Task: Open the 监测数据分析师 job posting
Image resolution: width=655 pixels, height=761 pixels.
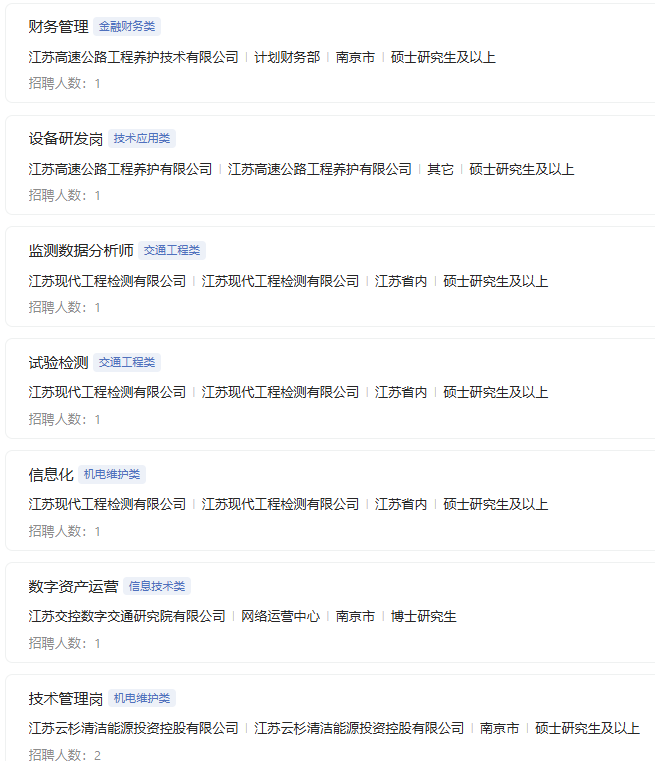Action: pos(81,250)
